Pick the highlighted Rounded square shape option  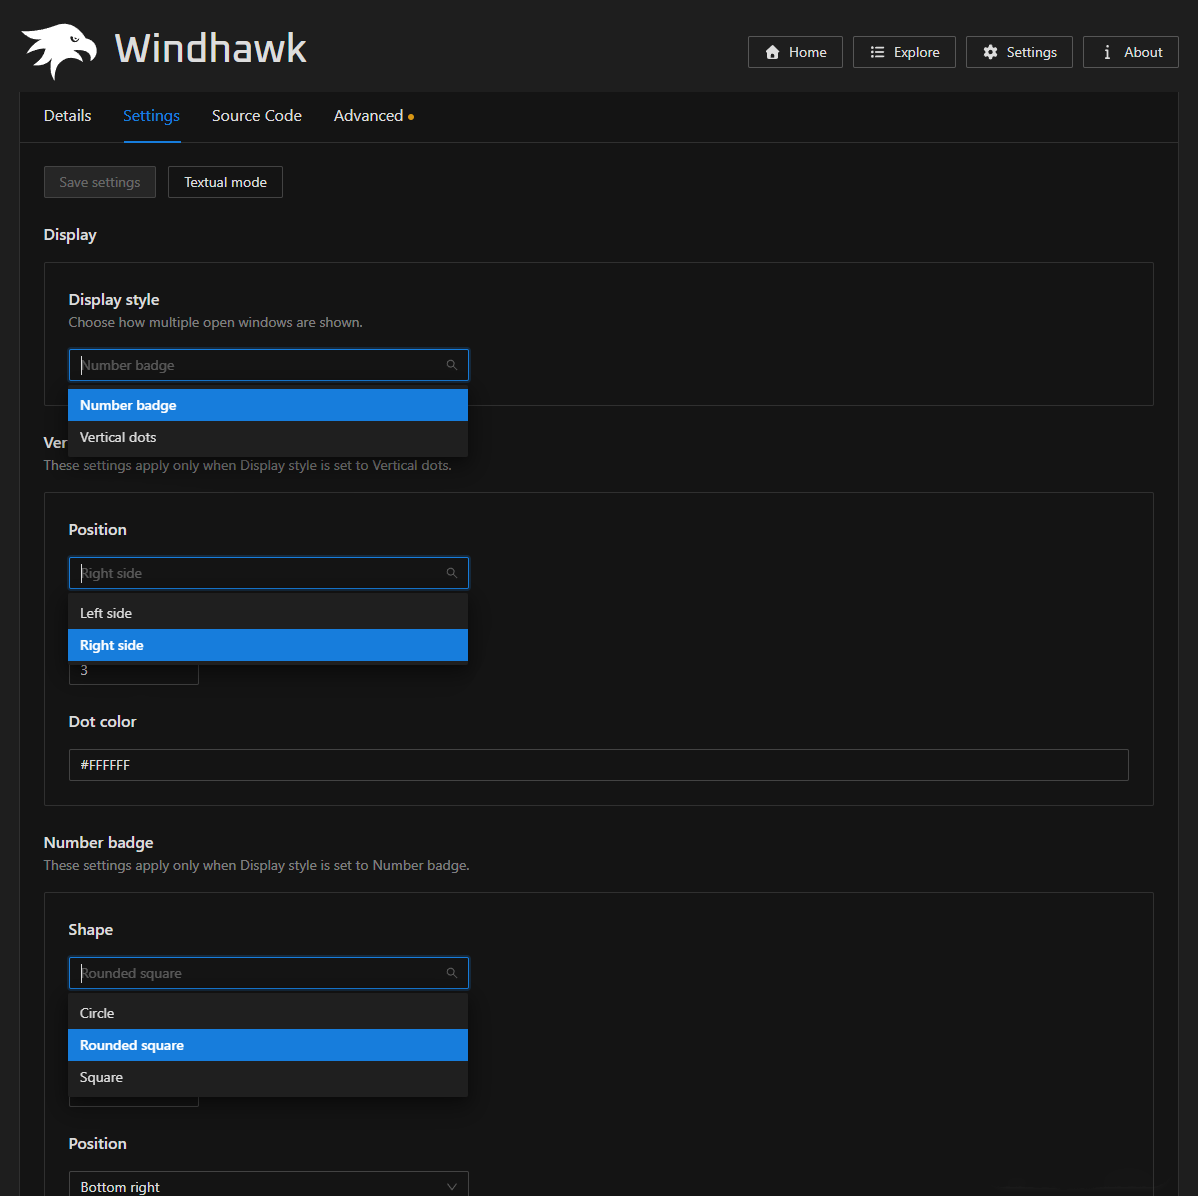267,1045
